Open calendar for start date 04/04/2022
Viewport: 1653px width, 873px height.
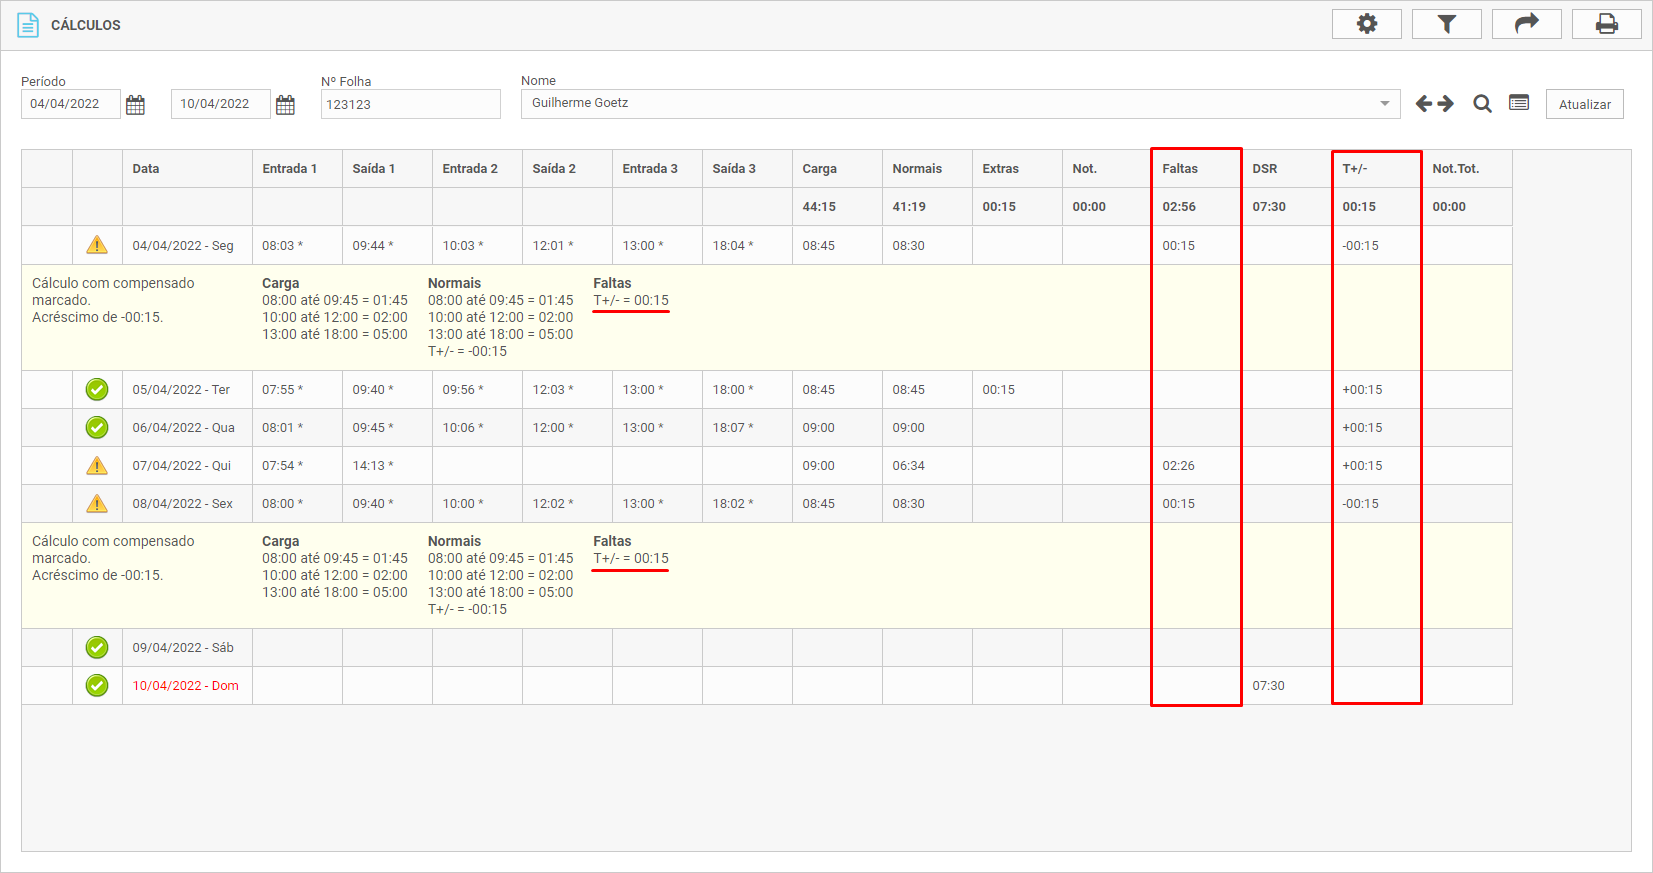[x=136, y=105]
